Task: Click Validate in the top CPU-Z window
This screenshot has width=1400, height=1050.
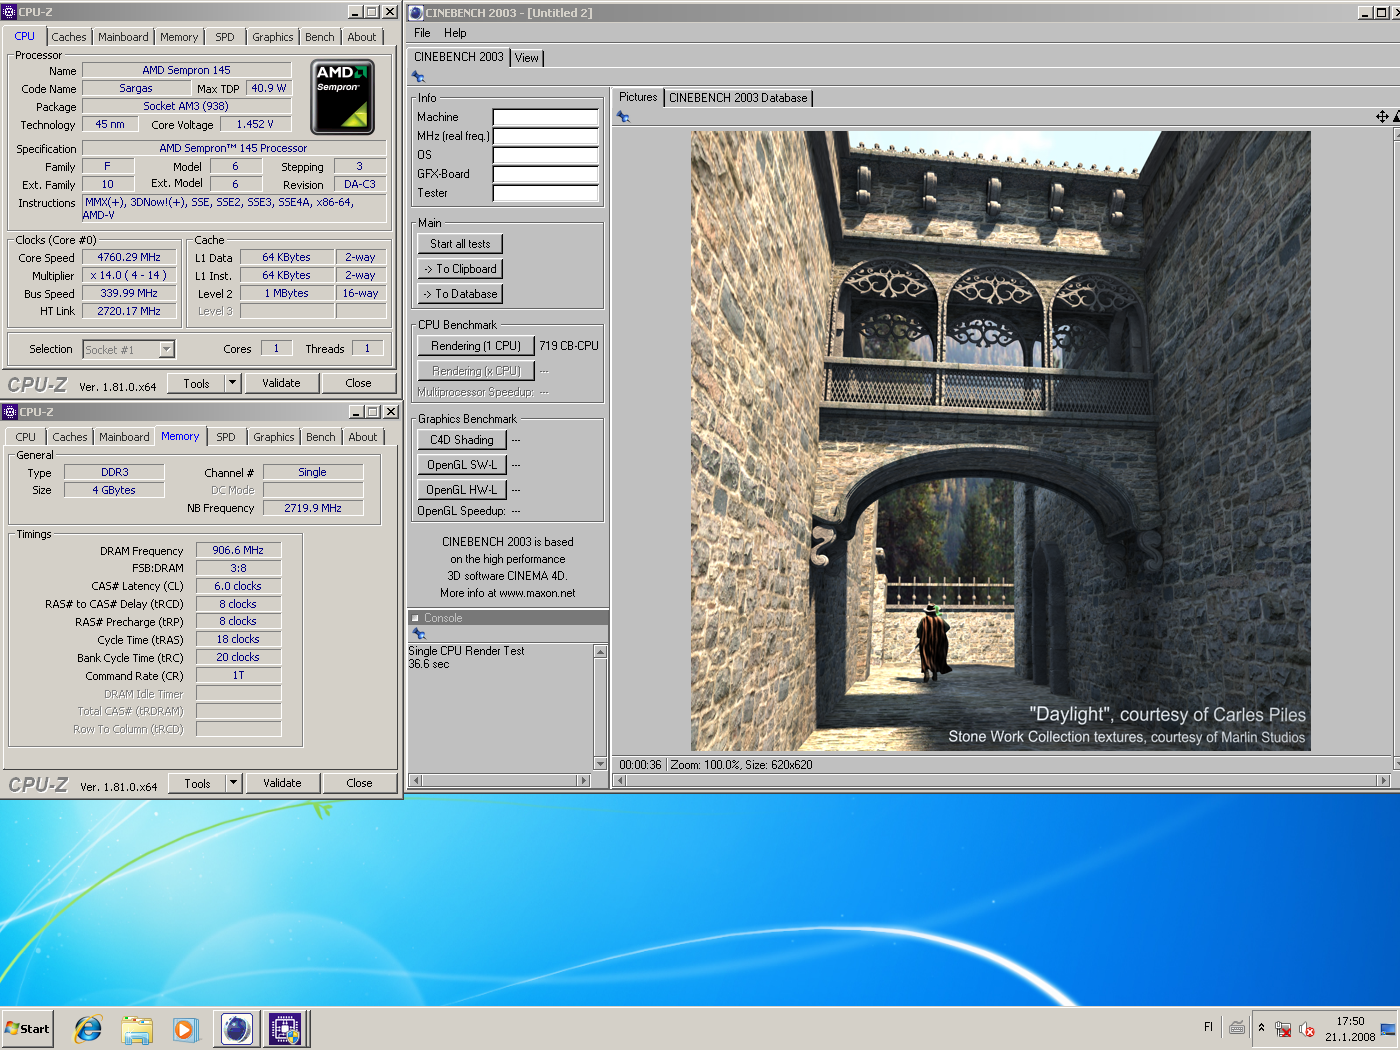Action: pos(281,383)
